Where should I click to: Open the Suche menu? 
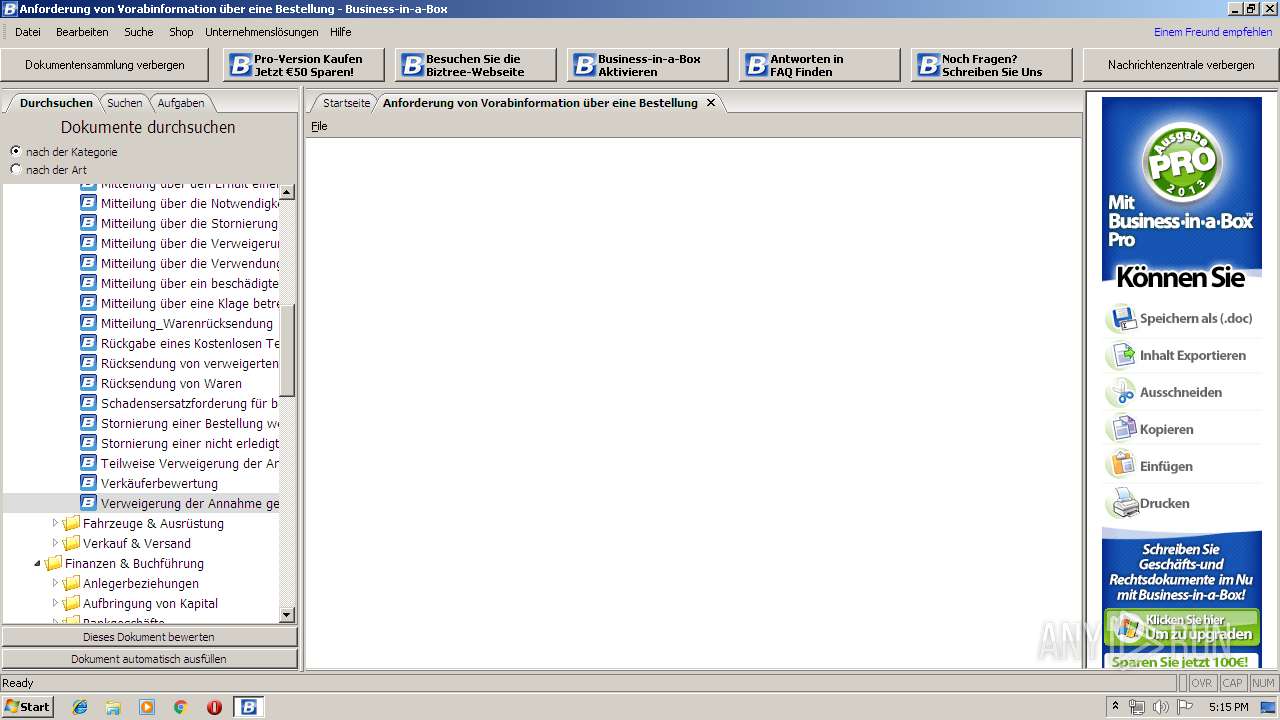pyautogui.click(x=139, y=32)
